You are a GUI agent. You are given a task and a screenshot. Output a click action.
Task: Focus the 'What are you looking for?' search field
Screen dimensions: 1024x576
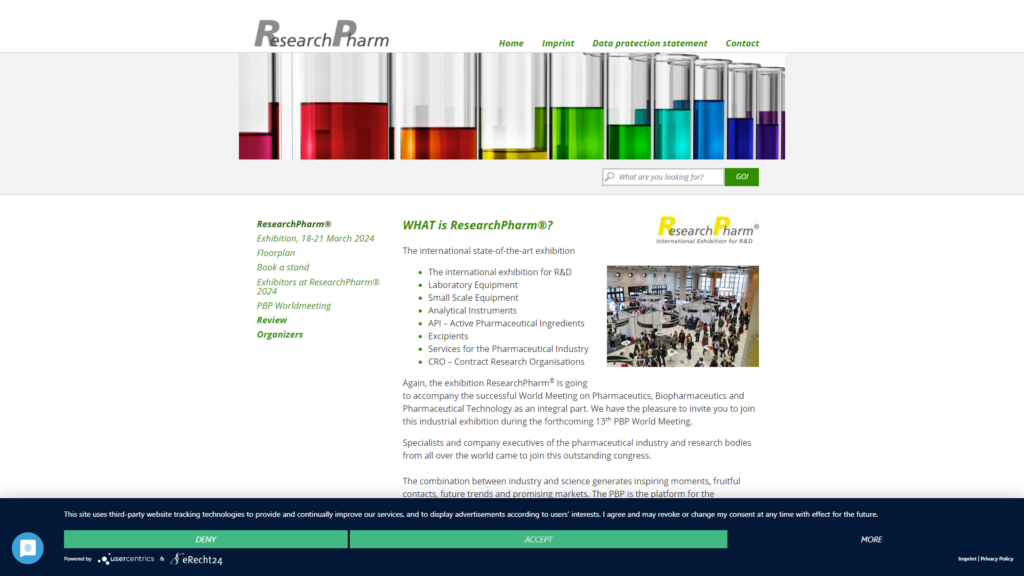tap(663, 177)
